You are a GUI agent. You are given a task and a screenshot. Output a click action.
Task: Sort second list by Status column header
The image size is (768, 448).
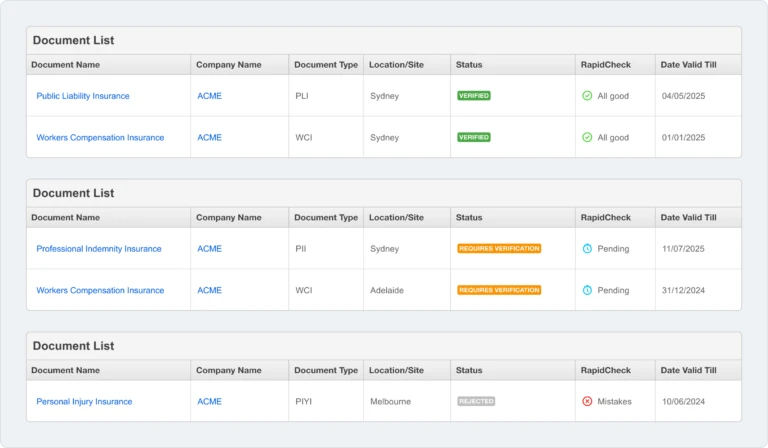[x=469, y=217]
